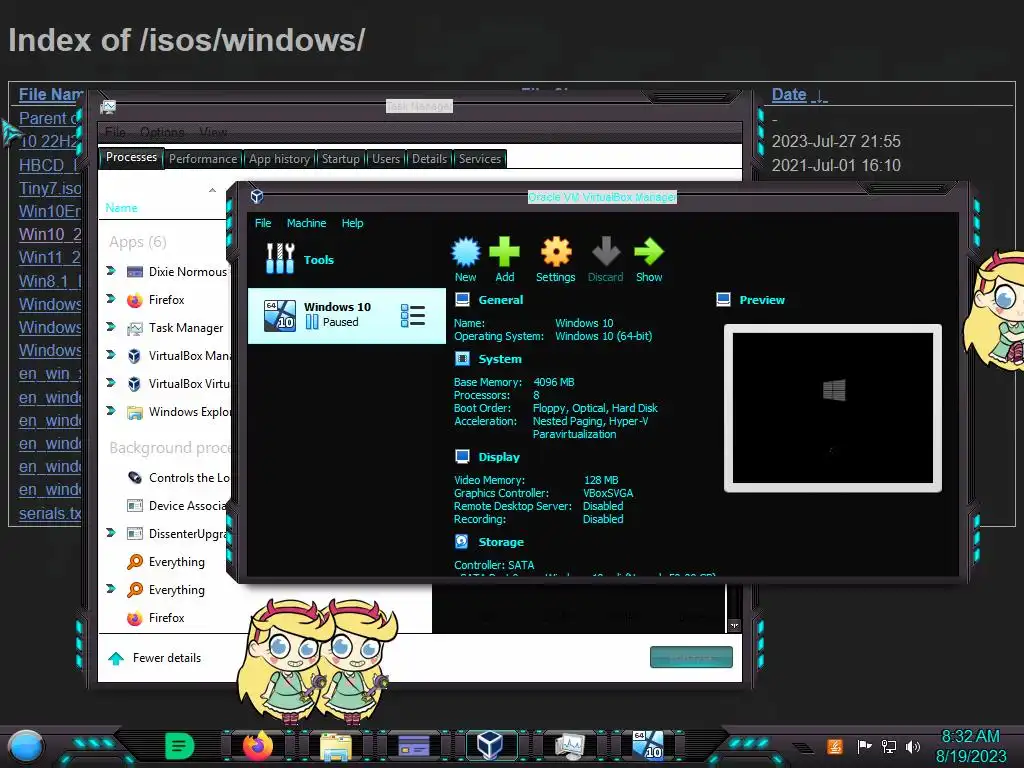The height and width of the screenshot is (768, 1024).
Task: Open the serials.txt link
Action: [50, 513]
